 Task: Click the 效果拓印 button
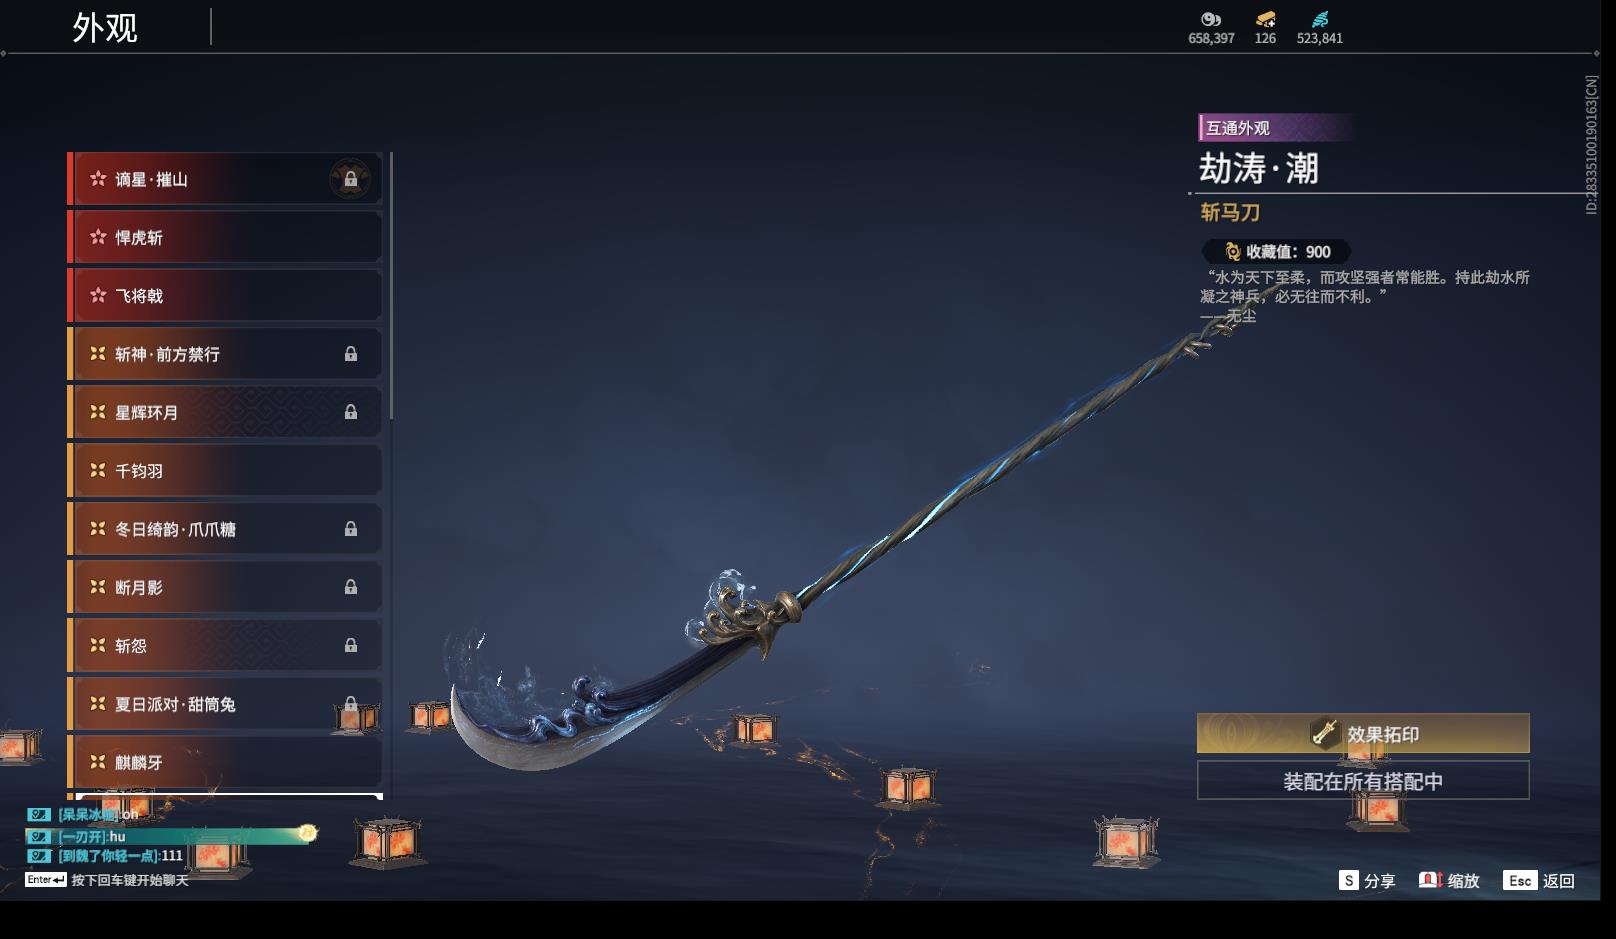(x=1363, y=733)
